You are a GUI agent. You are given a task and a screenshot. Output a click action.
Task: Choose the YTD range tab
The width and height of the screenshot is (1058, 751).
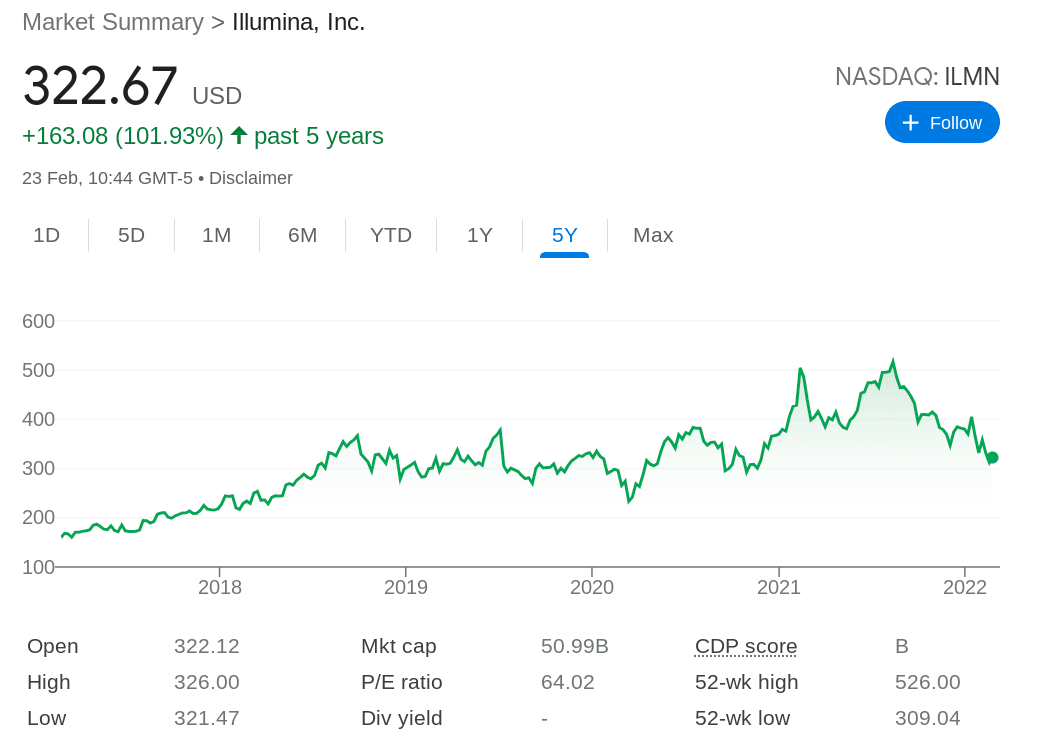pos(391,235)
